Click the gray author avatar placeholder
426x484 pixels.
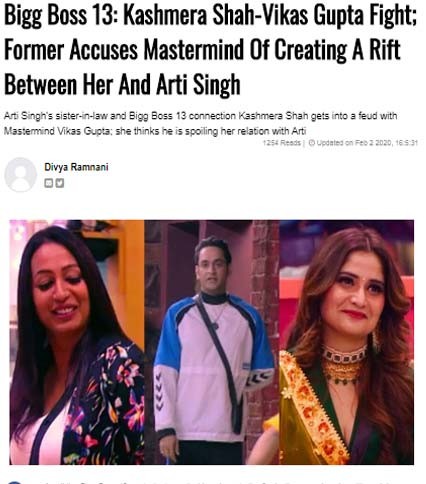pos(20,175)
